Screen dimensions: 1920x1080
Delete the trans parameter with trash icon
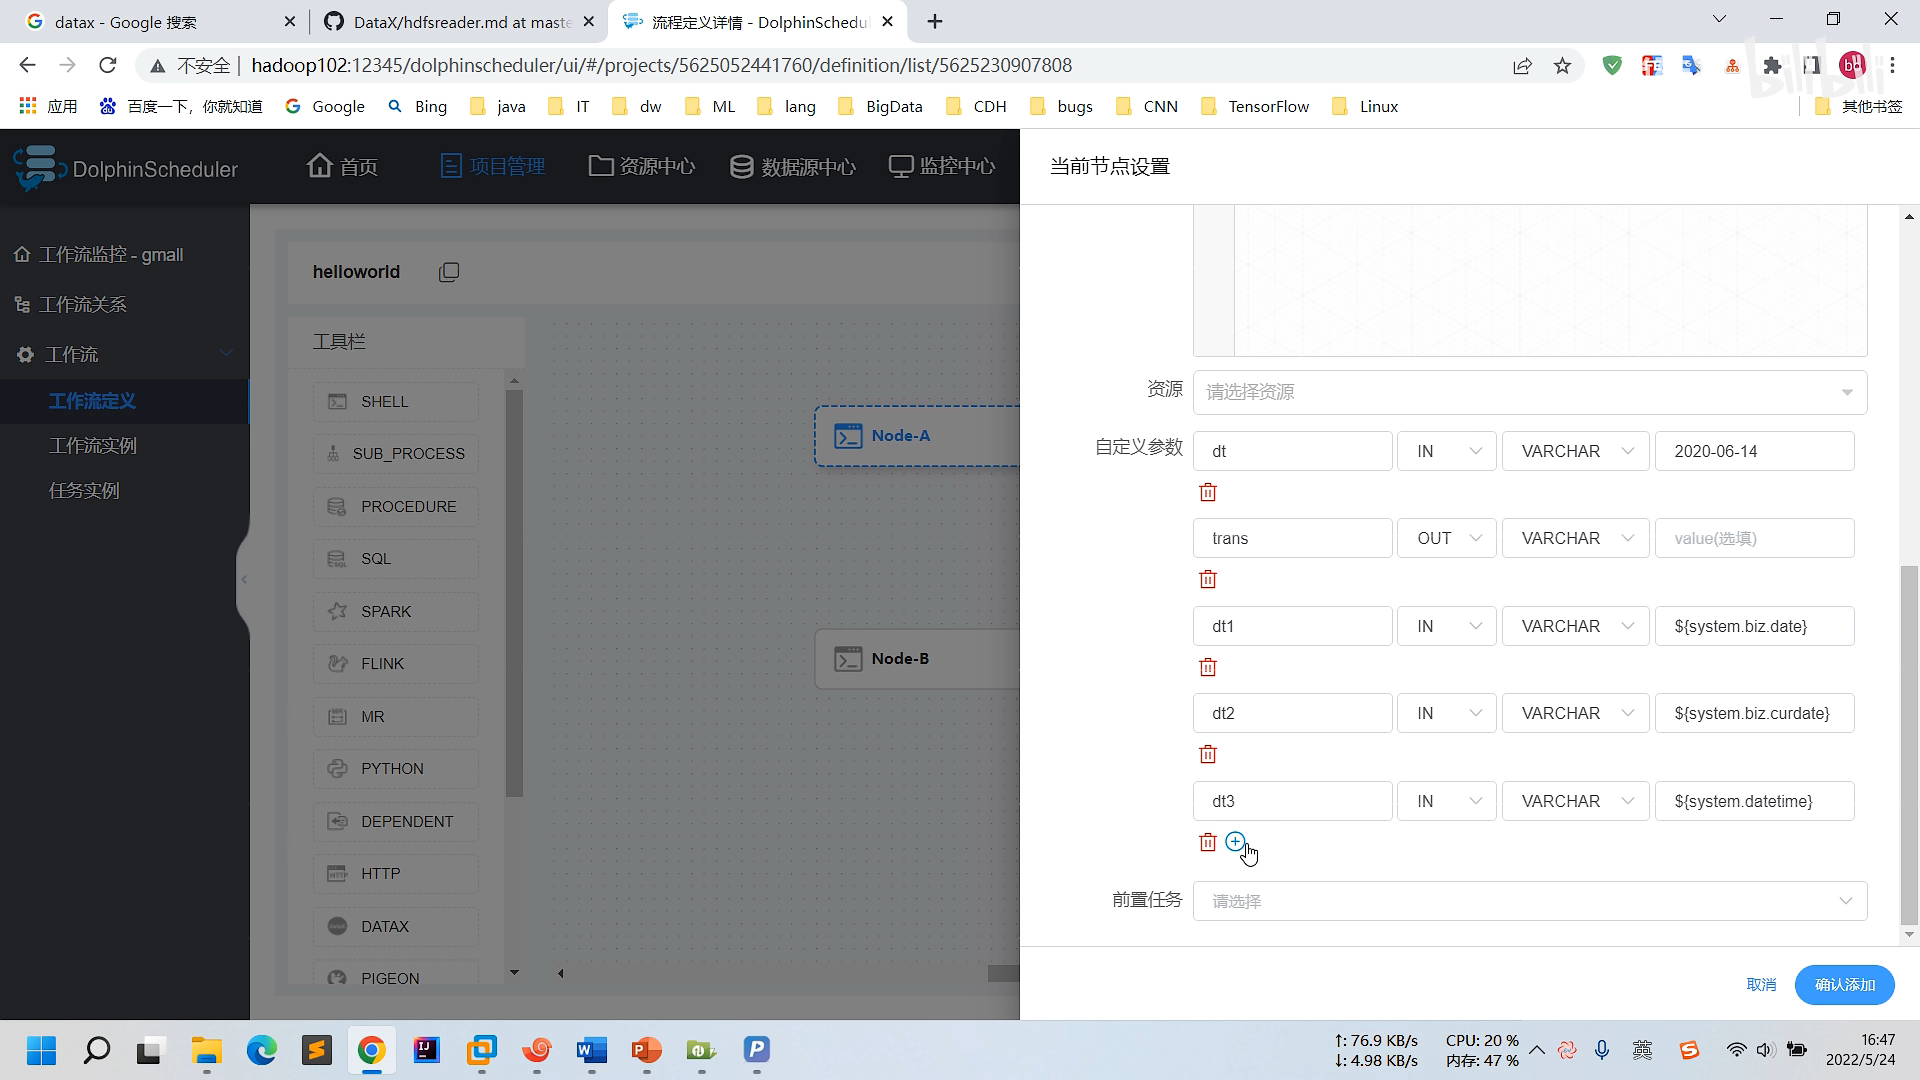pos(1208,579)
